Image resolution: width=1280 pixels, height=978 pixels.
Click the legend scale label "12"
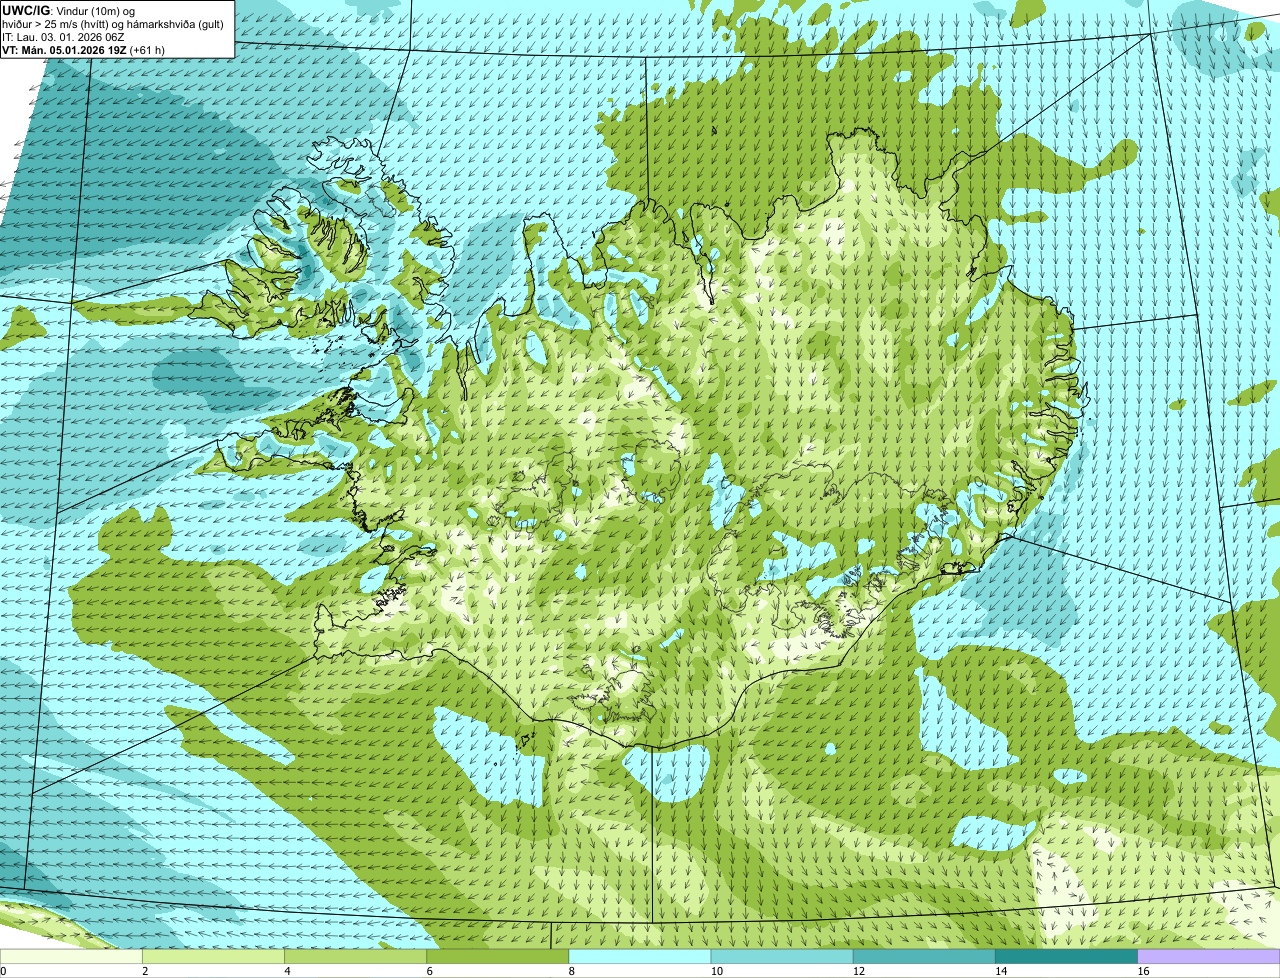[858, 971]
